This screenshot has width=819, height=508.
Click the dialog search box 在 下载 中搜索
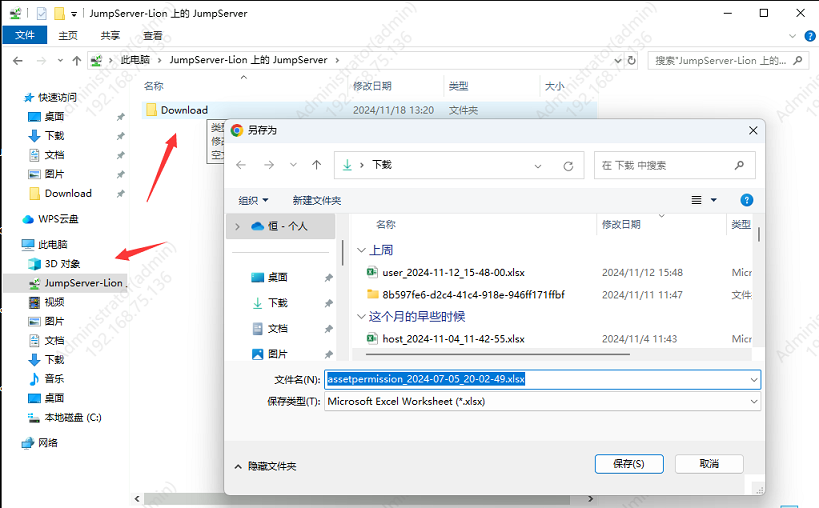(674, 166)
